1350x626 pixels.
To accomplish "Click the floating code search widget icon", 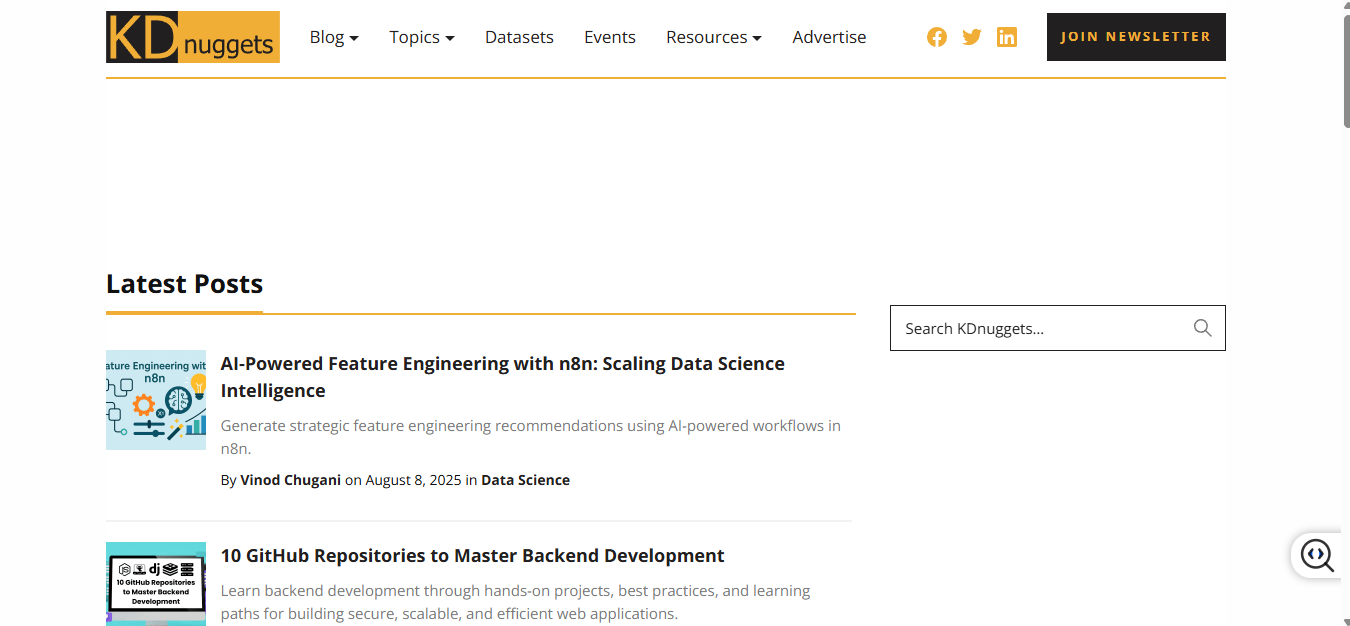I will 1316,555.
